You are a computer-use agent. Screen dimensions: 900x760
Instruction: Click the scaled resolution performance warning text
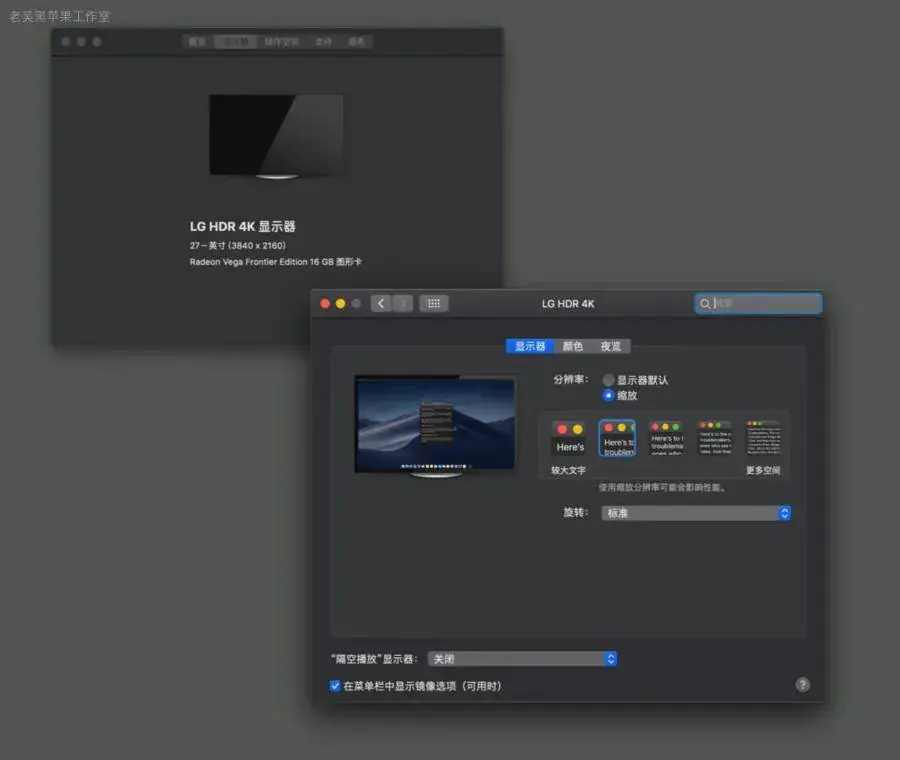click(662, 487)
